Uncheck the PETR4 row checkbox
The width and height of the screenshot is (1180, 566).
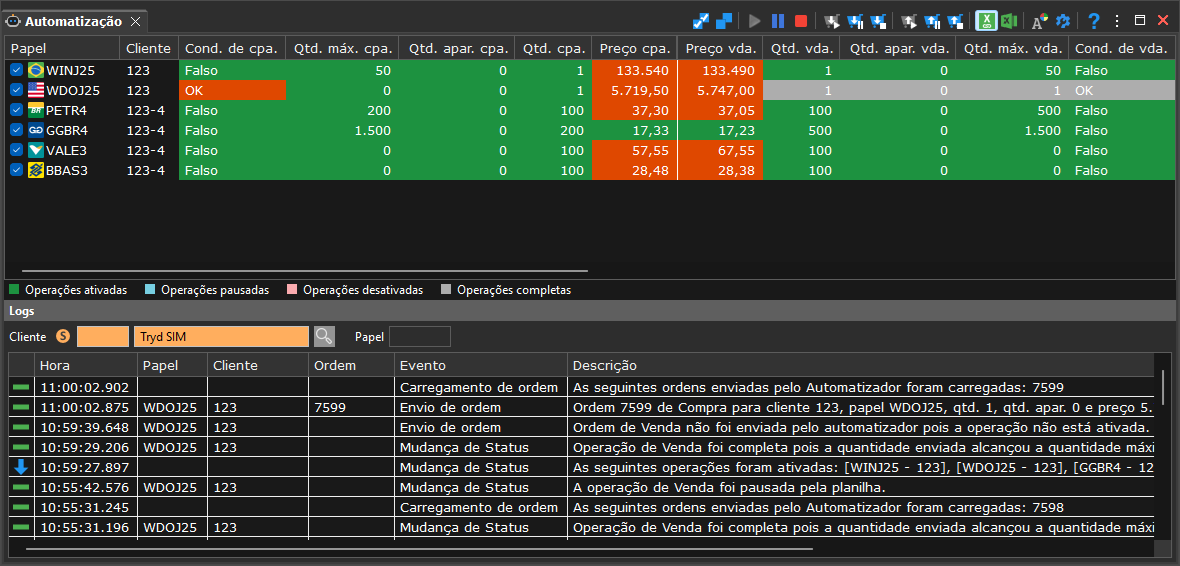pyautogui.click(x=17, y=110)
